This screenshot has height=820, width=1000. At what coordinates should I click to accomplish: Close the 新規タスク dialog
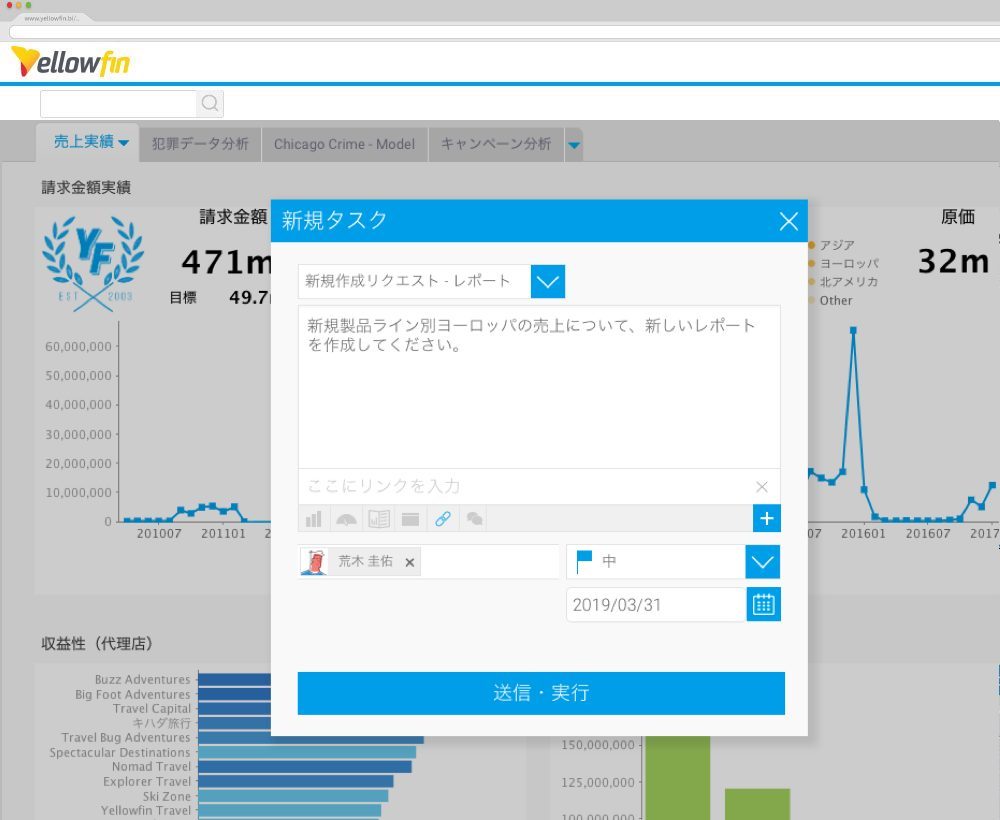tap(789, 221)
